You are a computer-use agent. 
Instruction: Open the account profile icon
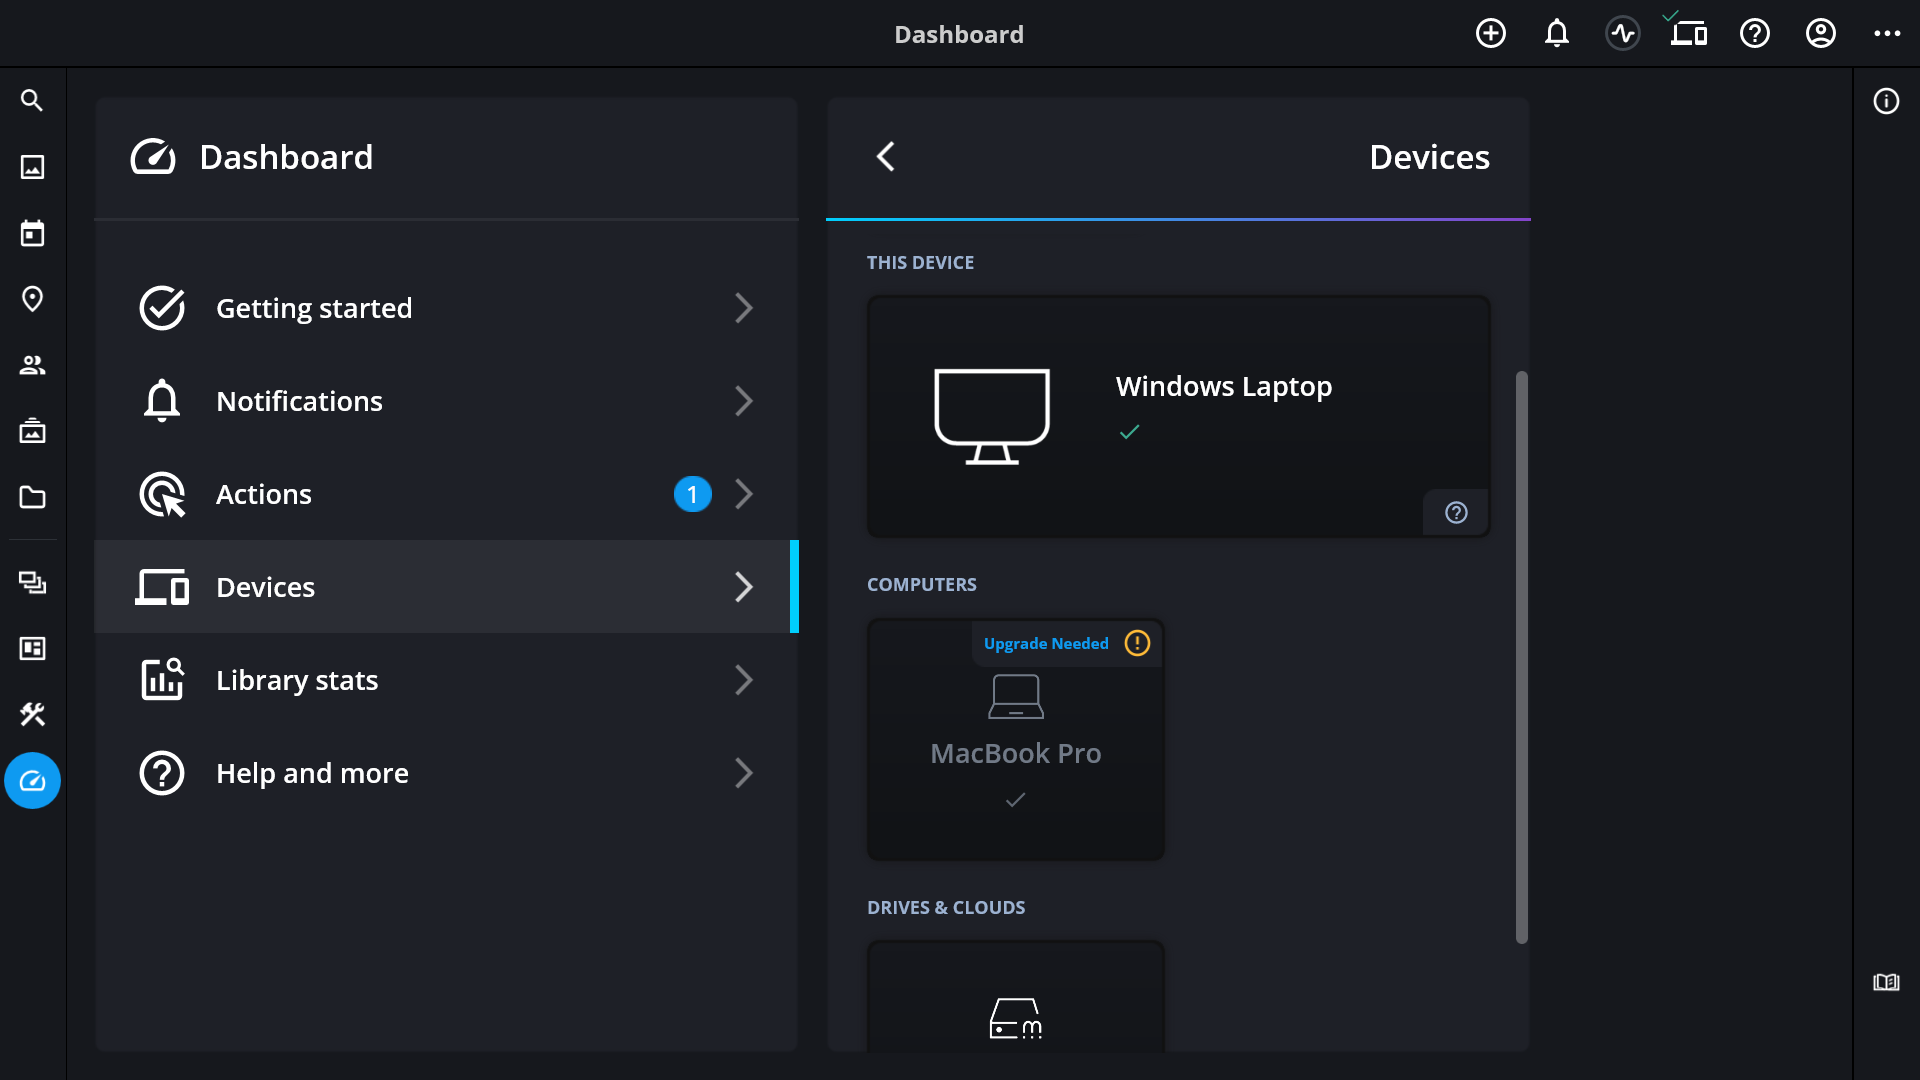pos(1820,34)
